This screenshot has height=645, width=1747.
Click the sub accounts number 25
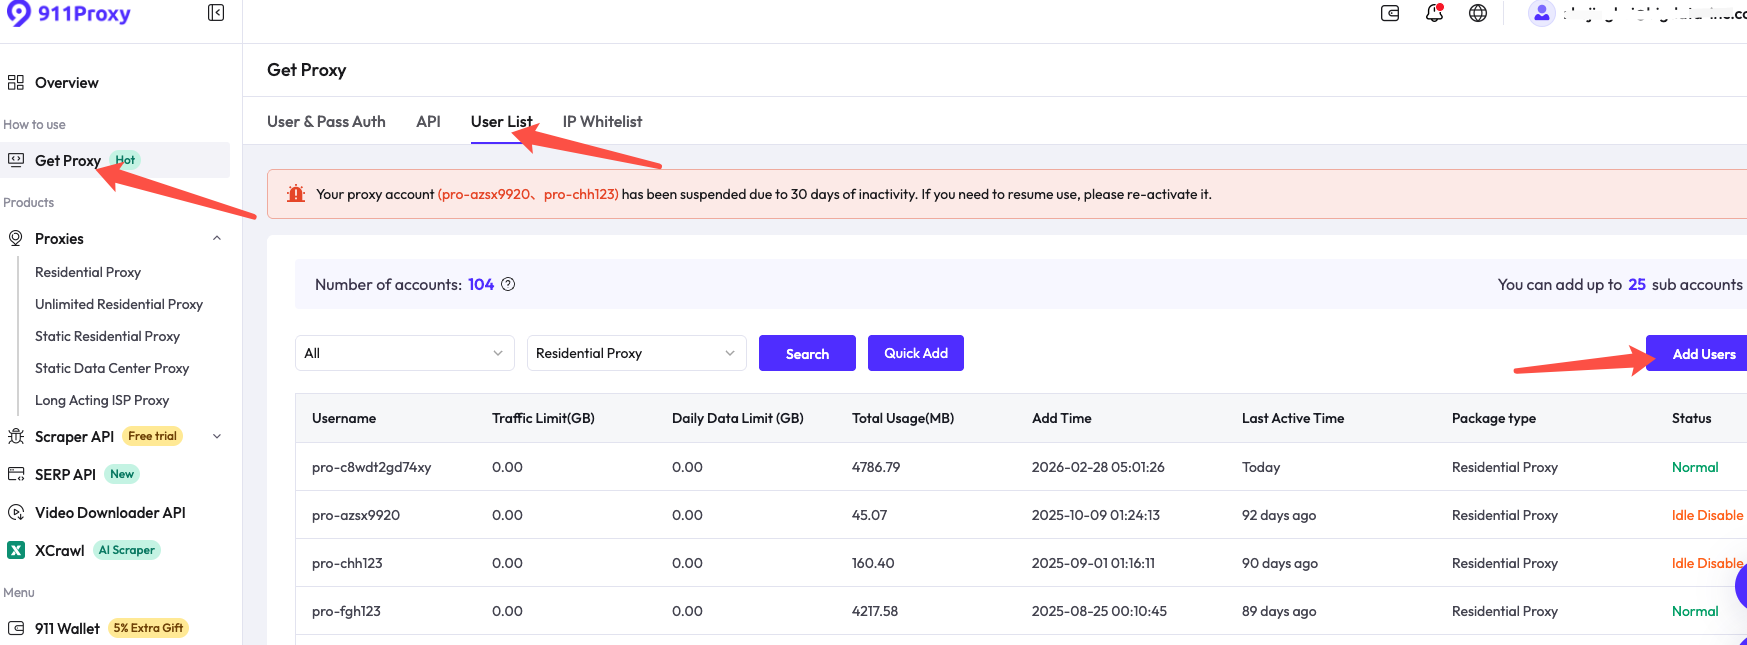tap(1637, 284)
